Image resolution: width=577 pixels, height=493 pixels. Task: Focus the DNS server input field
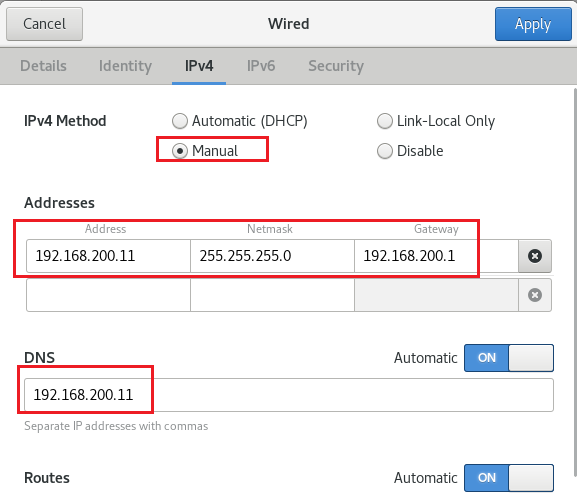pos(289,395)
